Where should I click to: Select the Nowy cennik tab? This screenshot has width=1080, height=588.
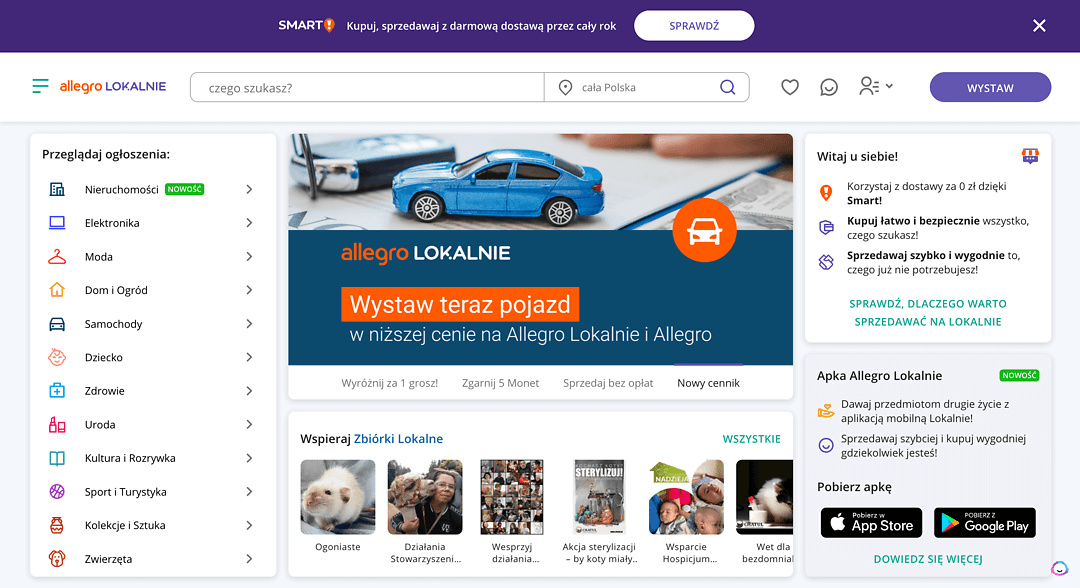(x=709, y=383)
